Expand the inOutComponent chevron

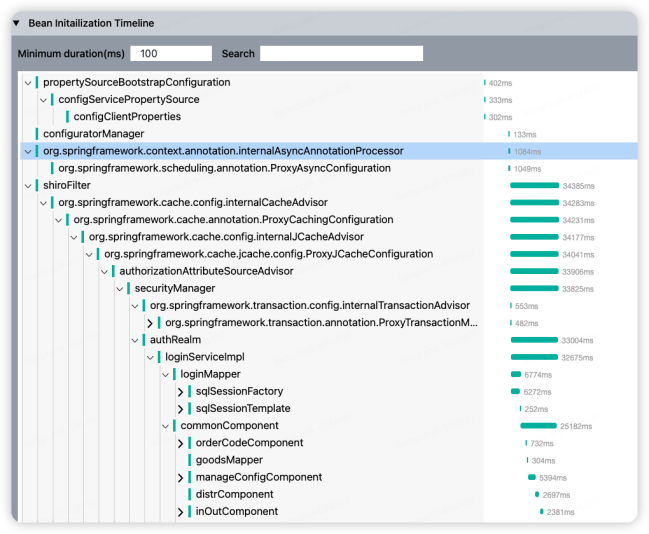(x=180, y=512)
